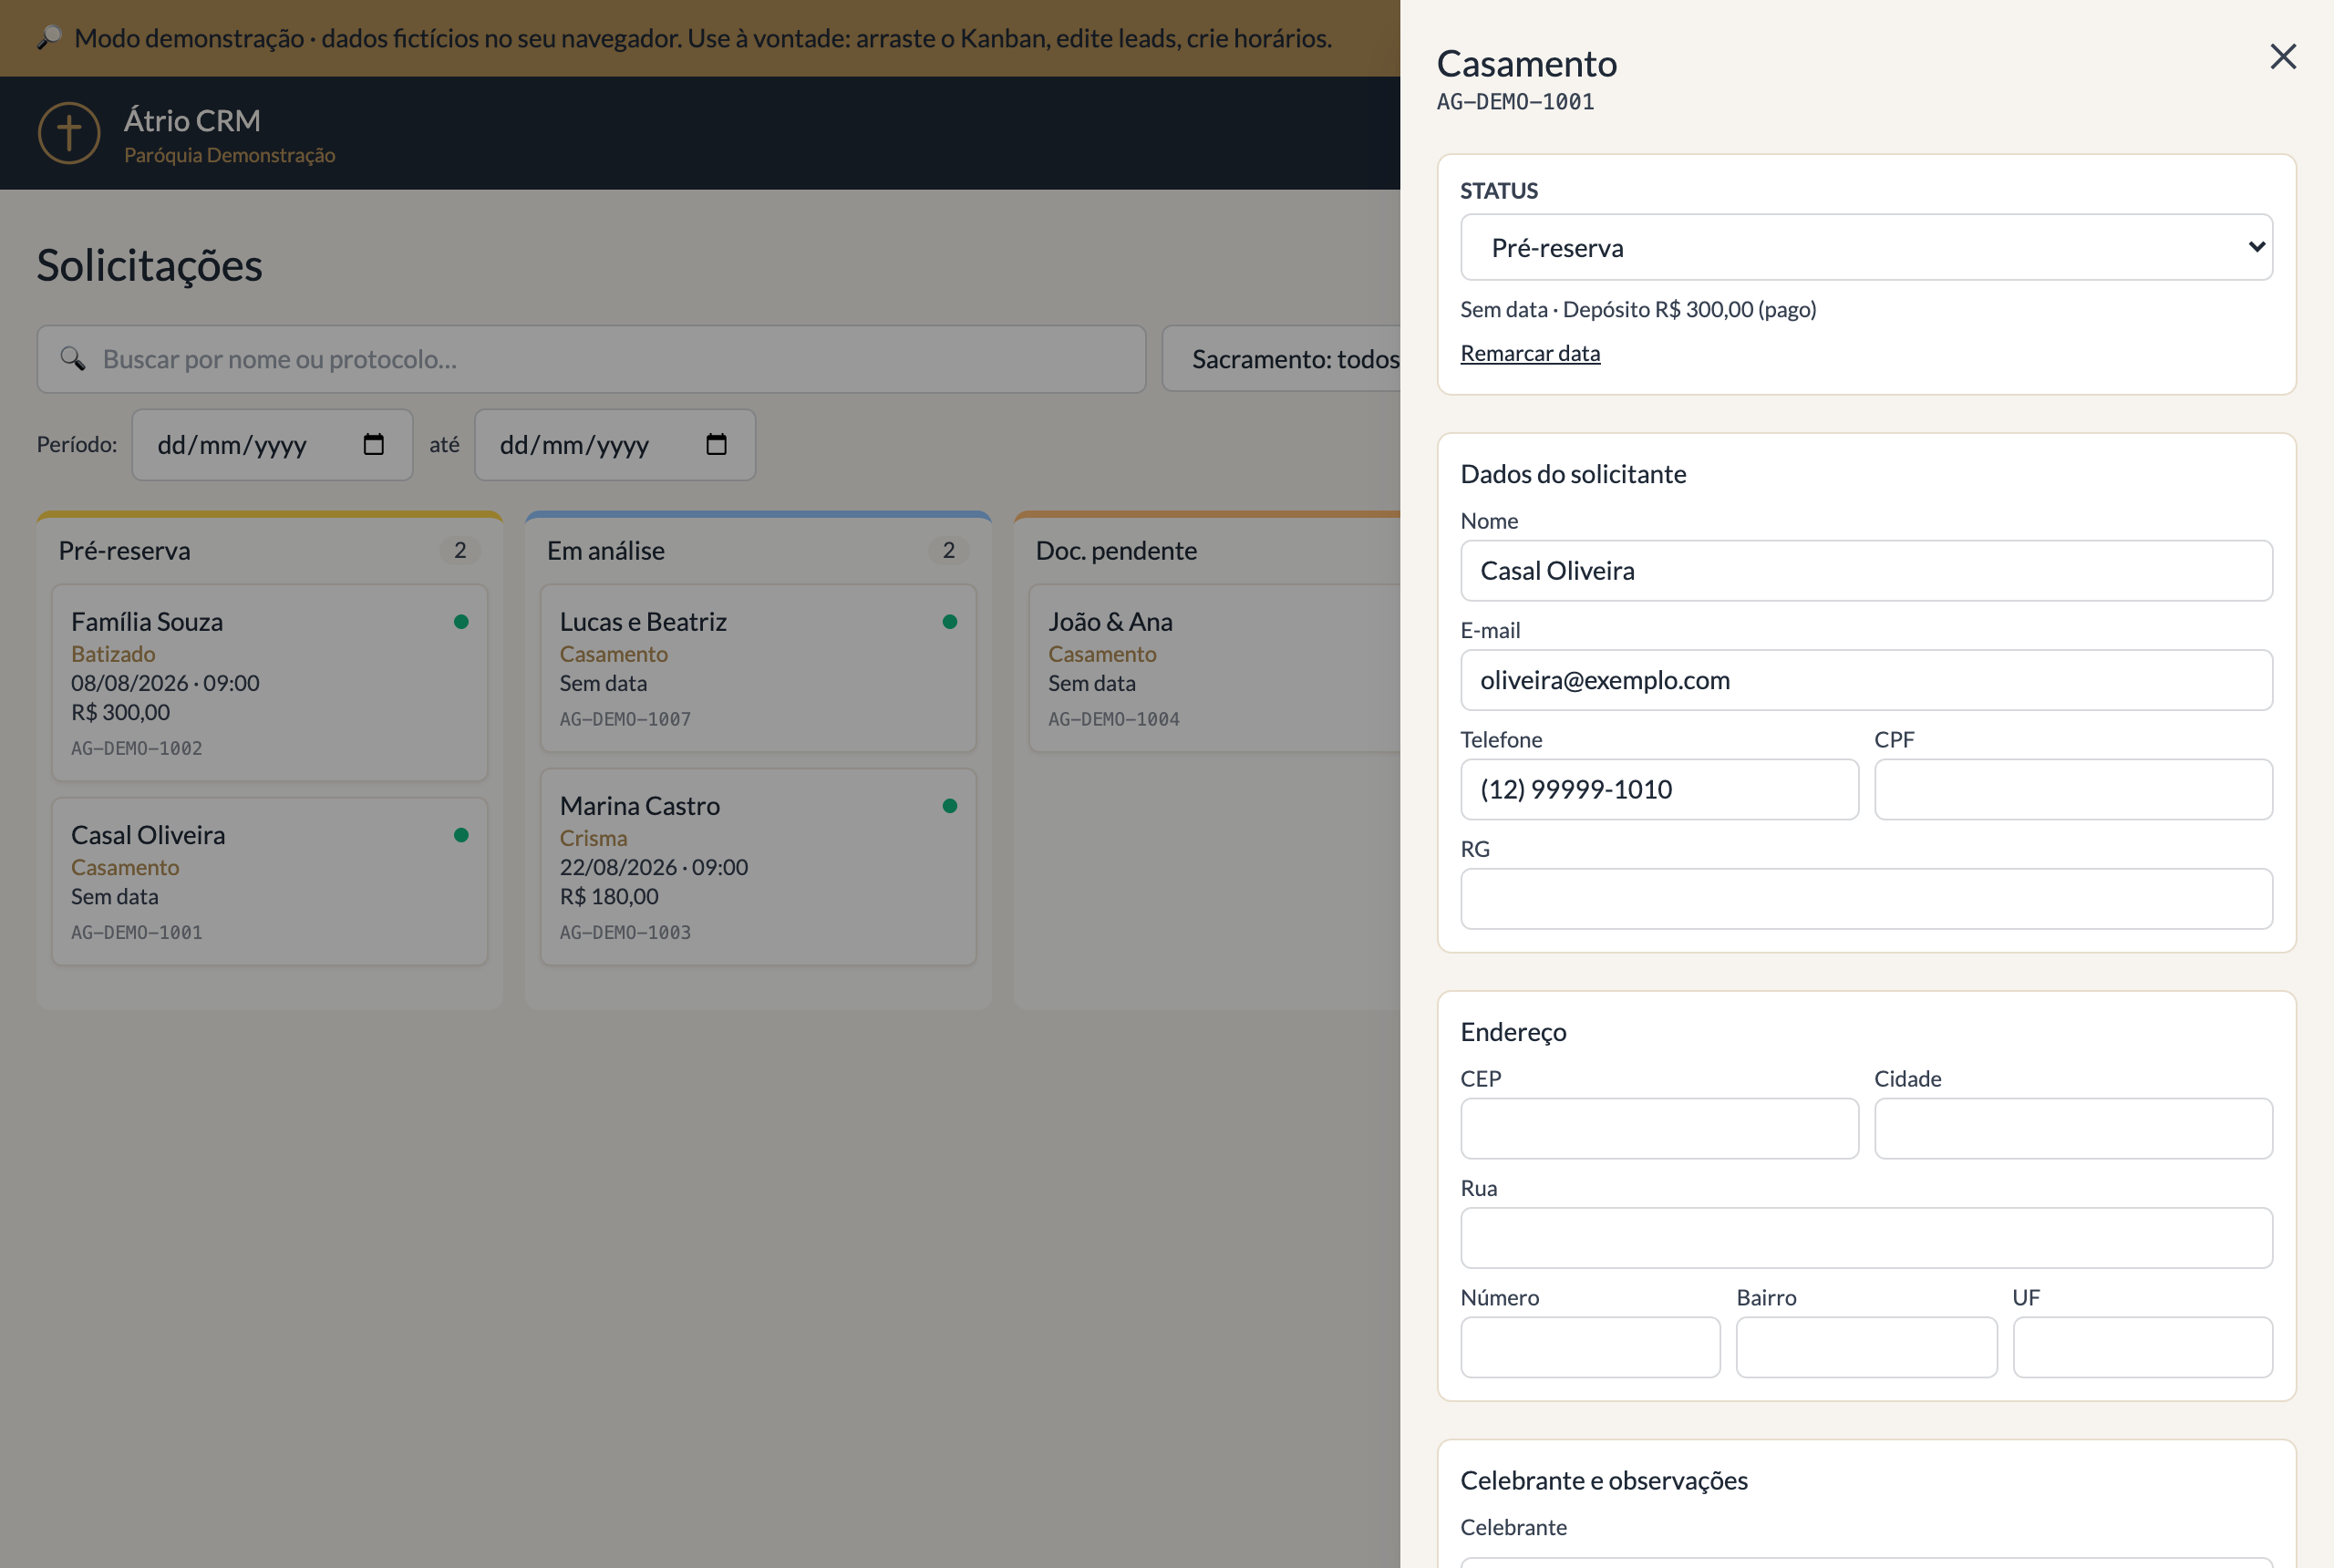Screen dimensions: 2334x1568
Task: Click the deposit info text R$ 300,00 (pago)
Action: click(1638, 309)
